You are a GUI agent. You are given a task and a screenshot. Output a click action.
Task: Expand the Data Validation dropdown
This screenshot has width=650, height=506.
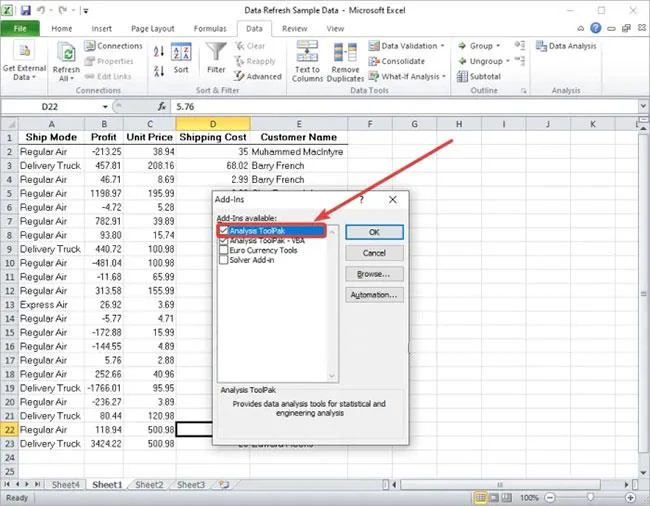tap(443, 46)
